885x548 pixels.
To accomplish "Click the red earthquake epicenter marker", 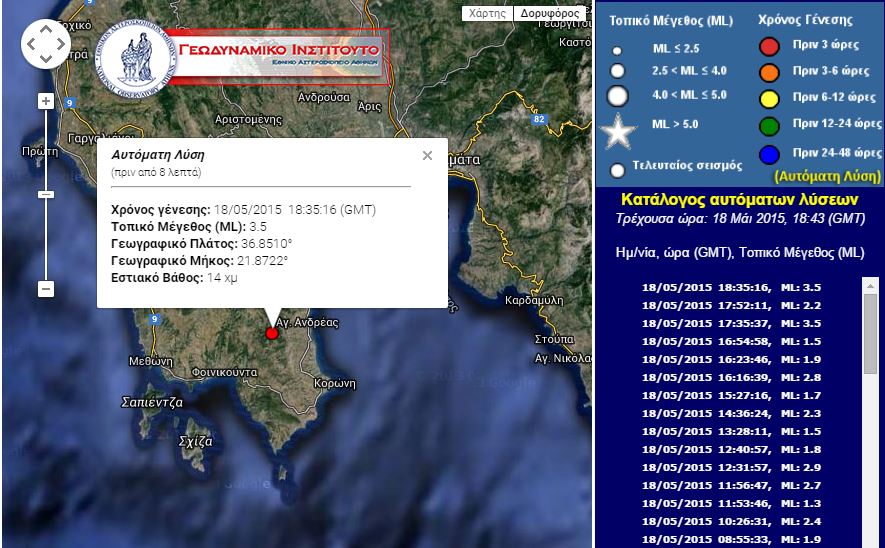I will coord(272,333).
